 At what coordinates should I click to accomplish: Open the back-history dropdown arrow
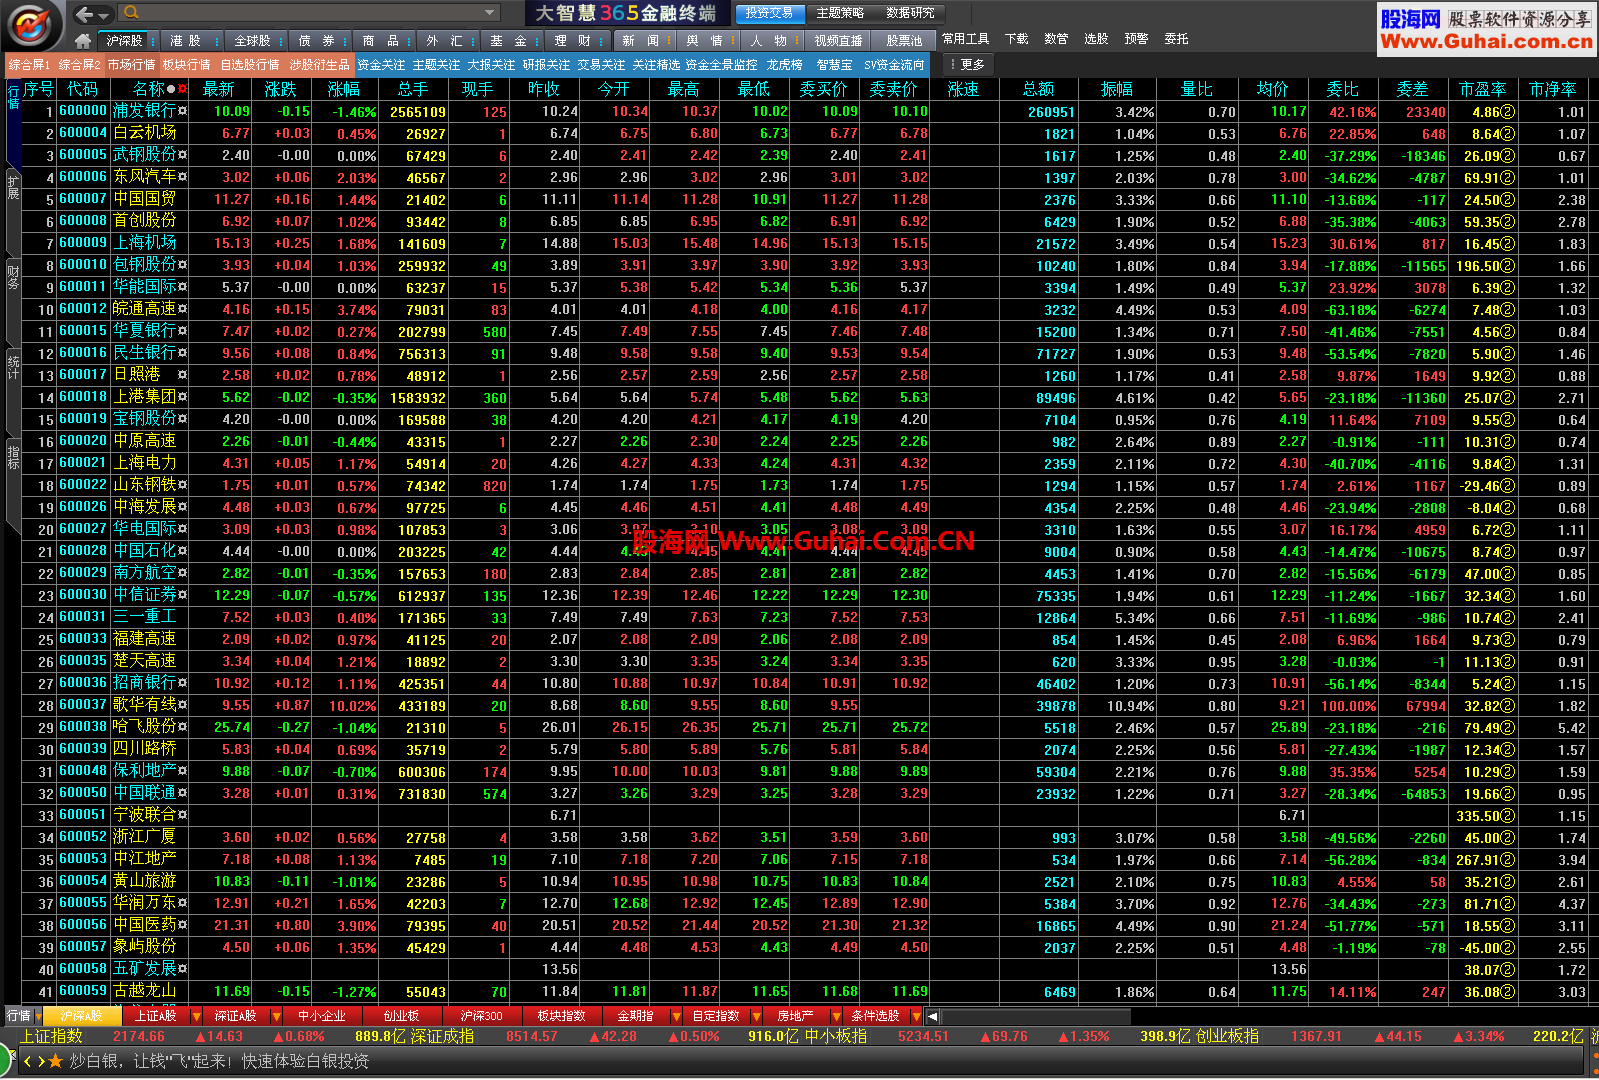(x=104, y=14)
